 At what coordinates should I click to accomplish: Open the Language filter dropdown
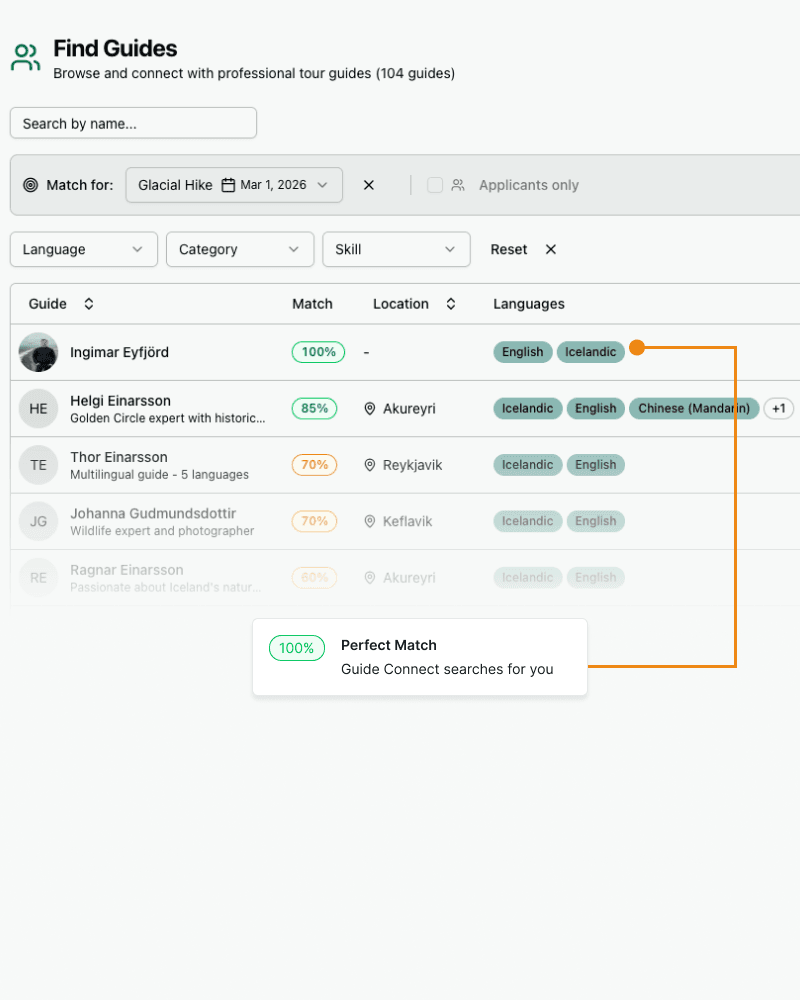pyautogui.click(x=84, y=249)
